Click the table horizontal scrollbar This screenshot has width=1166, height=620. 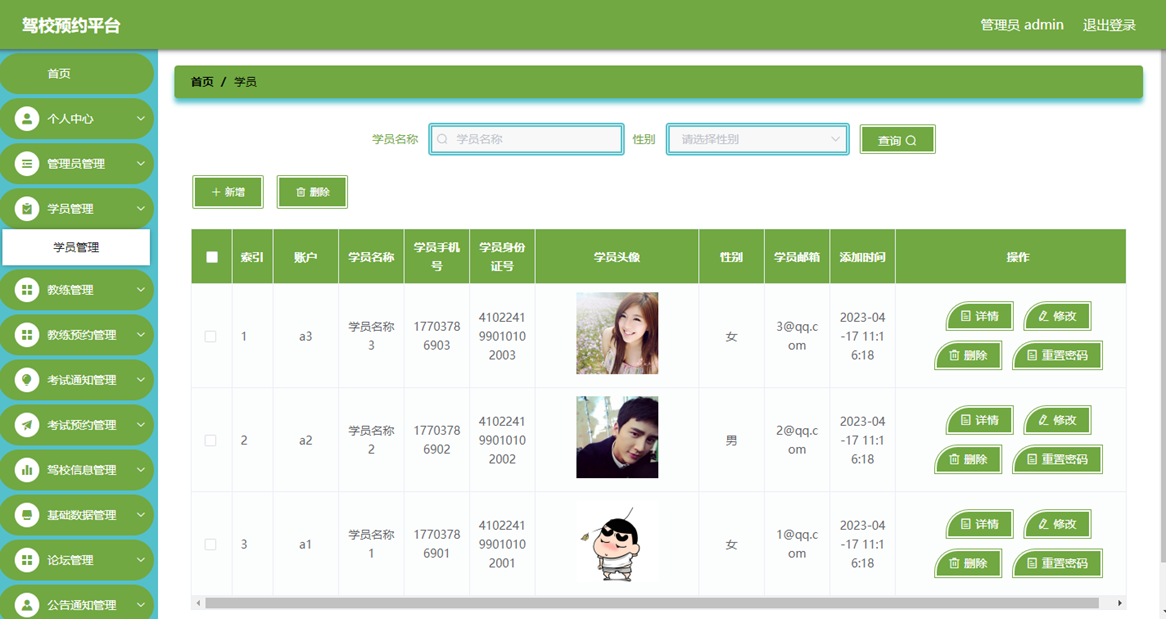tap(652, 603)
